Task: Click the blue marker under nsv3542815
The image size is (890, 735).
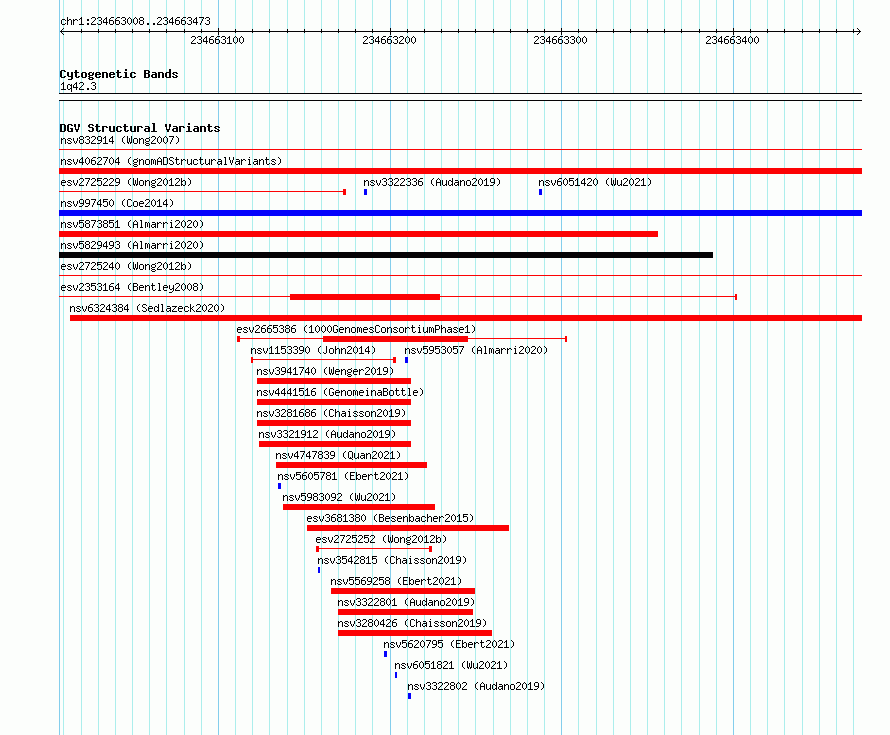Action: [319, 570]
